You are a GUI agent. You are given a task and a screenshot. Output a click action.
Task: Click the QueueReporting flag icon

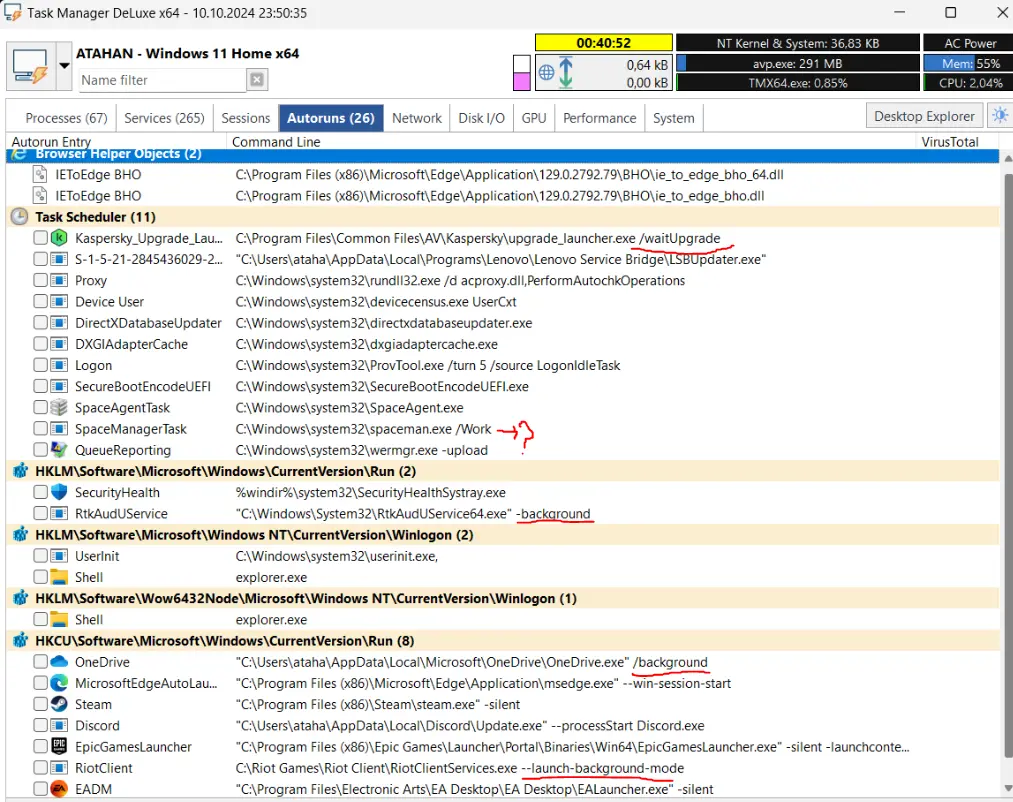[x=59, y=450]
